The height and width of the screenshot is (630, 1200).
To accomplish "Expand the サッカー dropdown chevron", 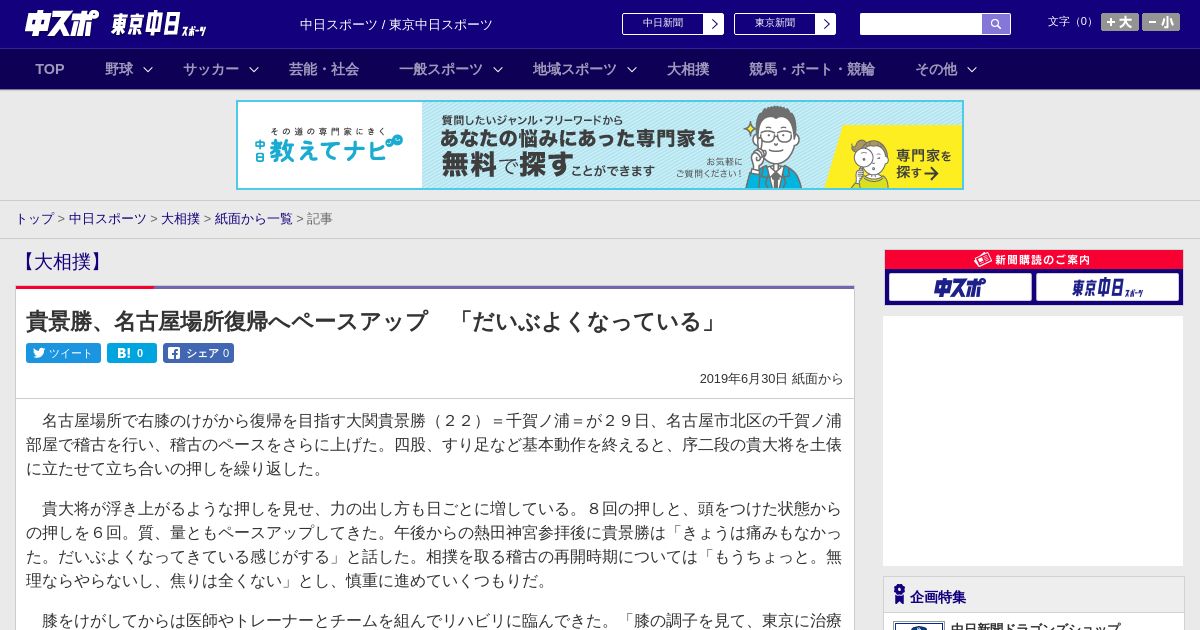I will coord(254,70).
